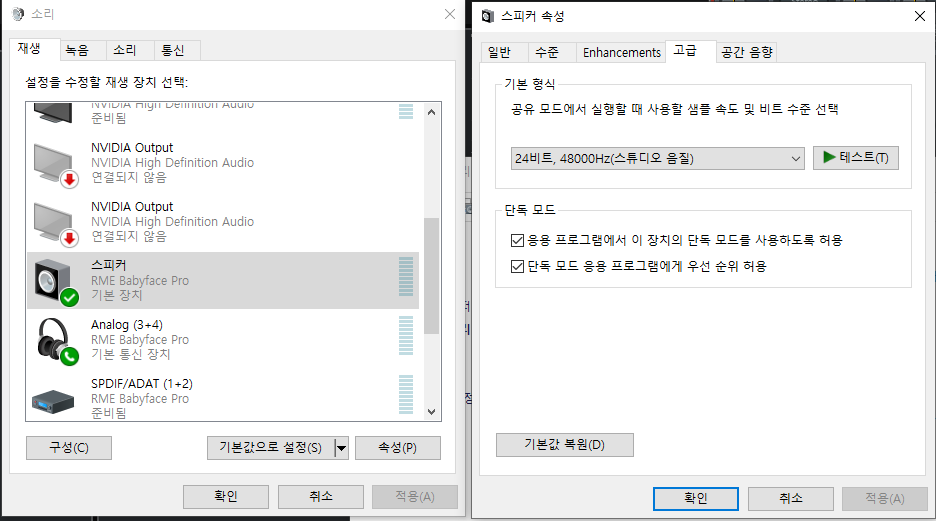Click the sound icon in 소리 title bar

(19, 14)
